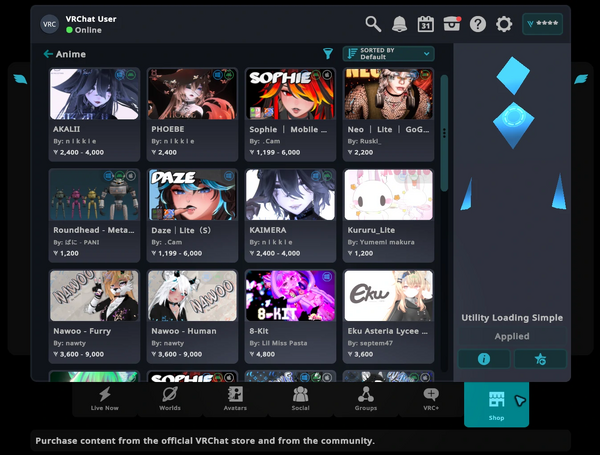The height and width of the screenshot is (455, 600).
Task: Open the Eku Asteria Lycee thumbnail
Action: 388,296
